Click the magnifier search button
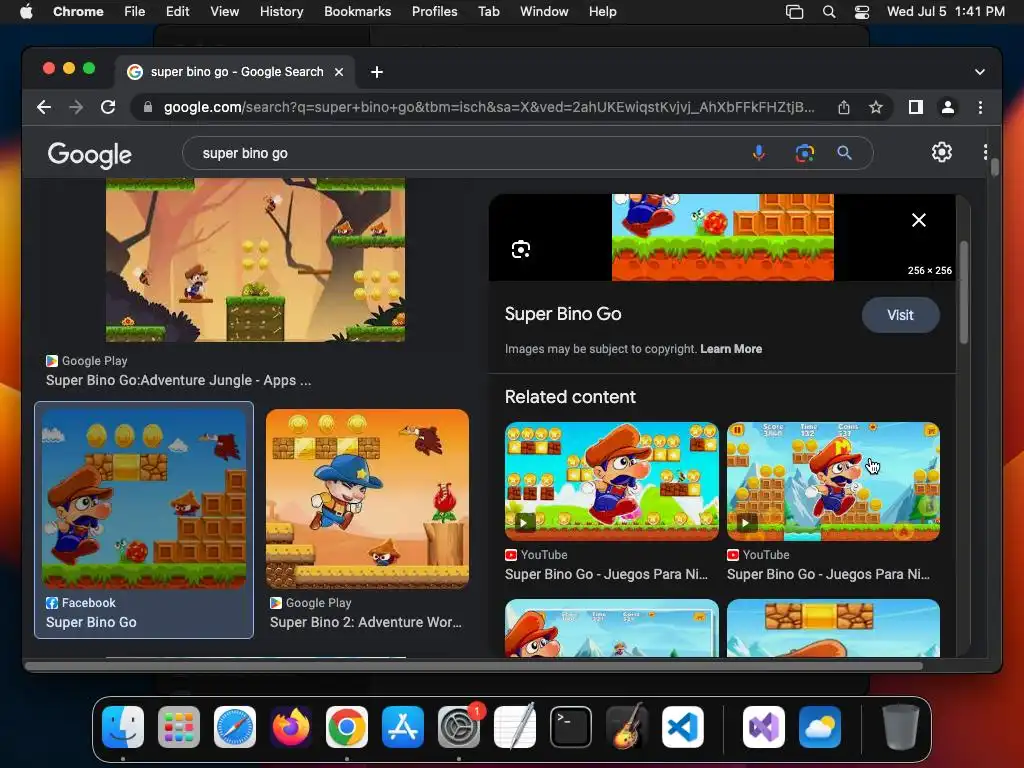Screen dimensions: 1024x768 pyautogui.click(x=844, y=153)
